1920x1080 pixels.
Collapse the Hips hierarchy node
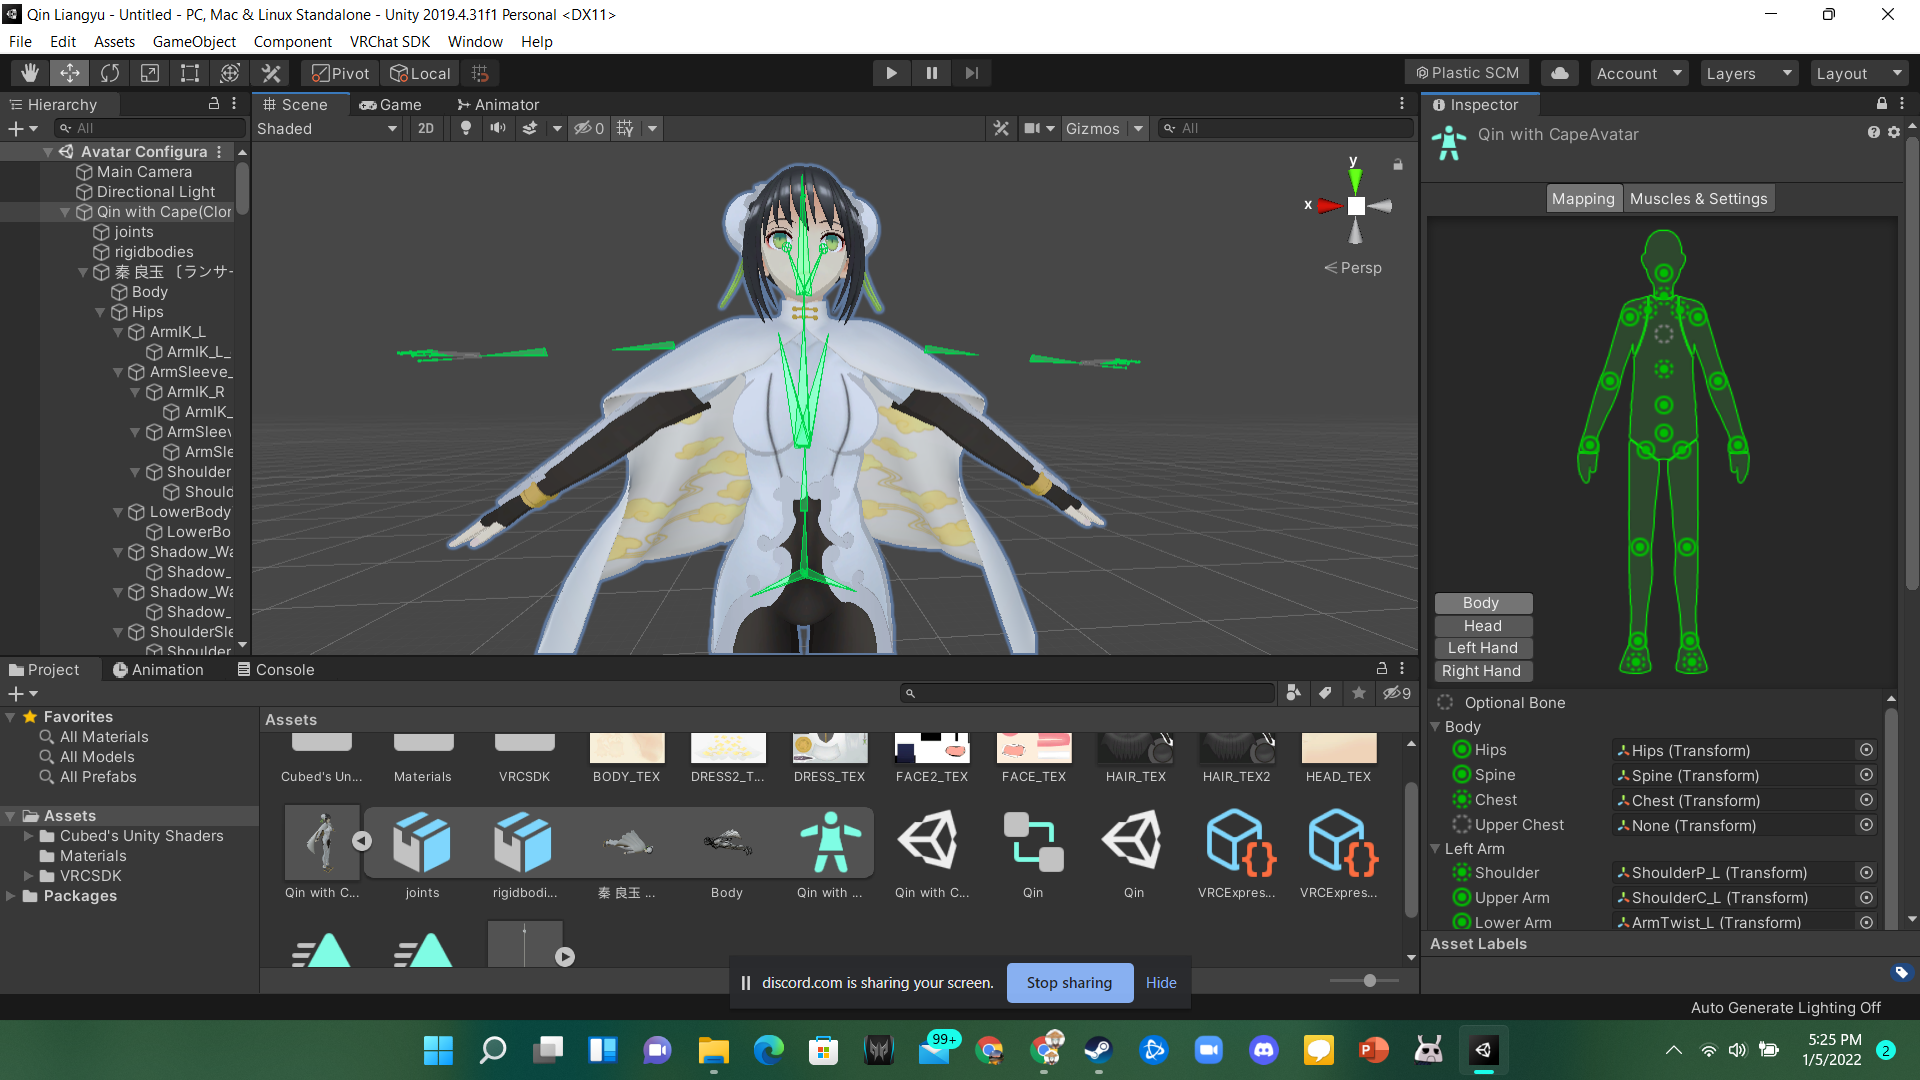(x=100, y=312)
